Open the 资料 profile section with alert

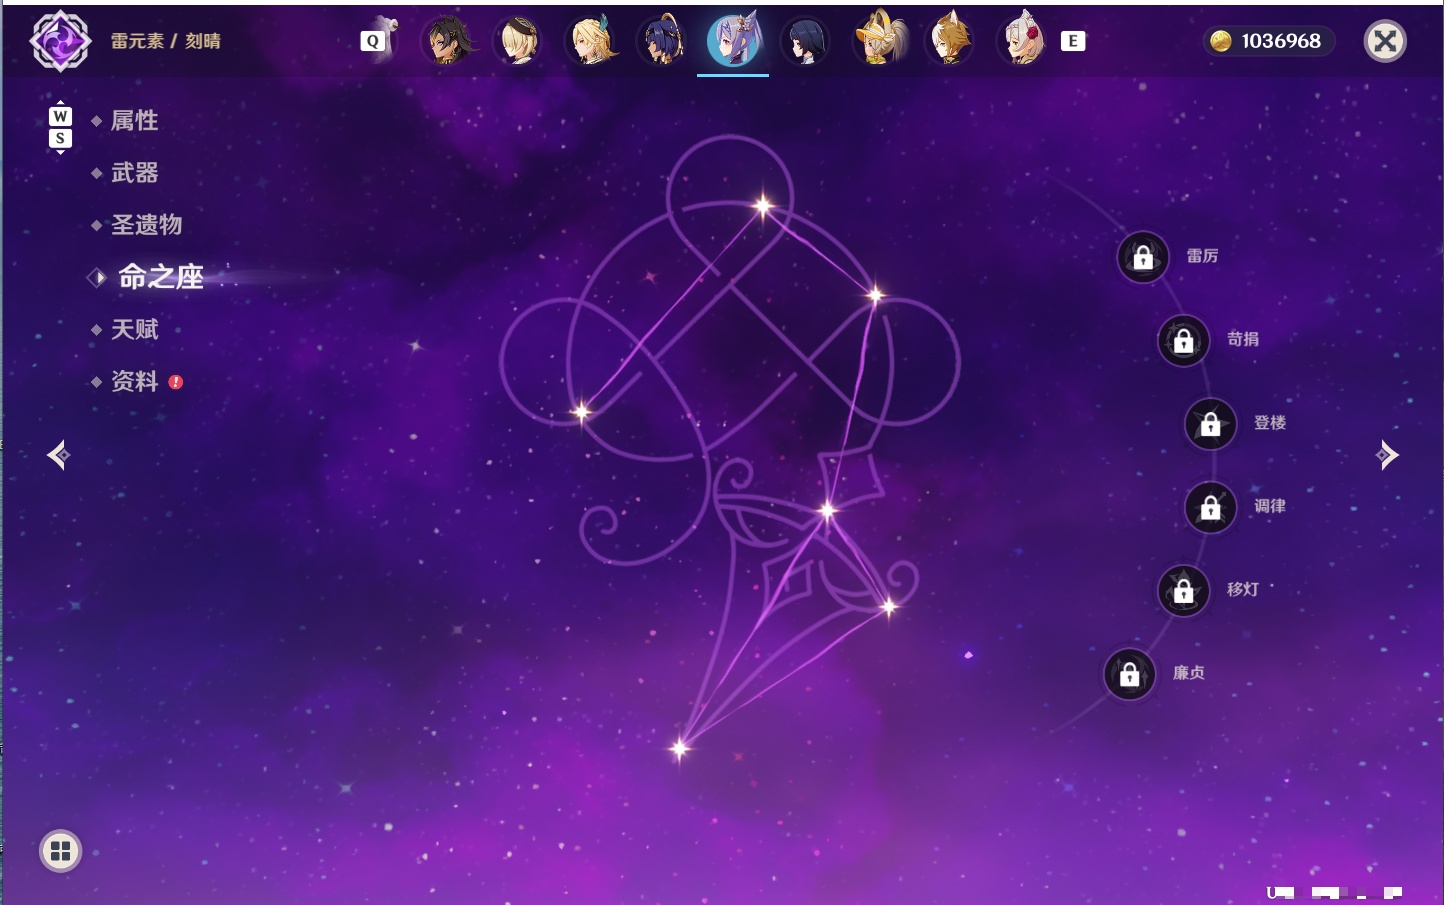(x=136, y=381)
